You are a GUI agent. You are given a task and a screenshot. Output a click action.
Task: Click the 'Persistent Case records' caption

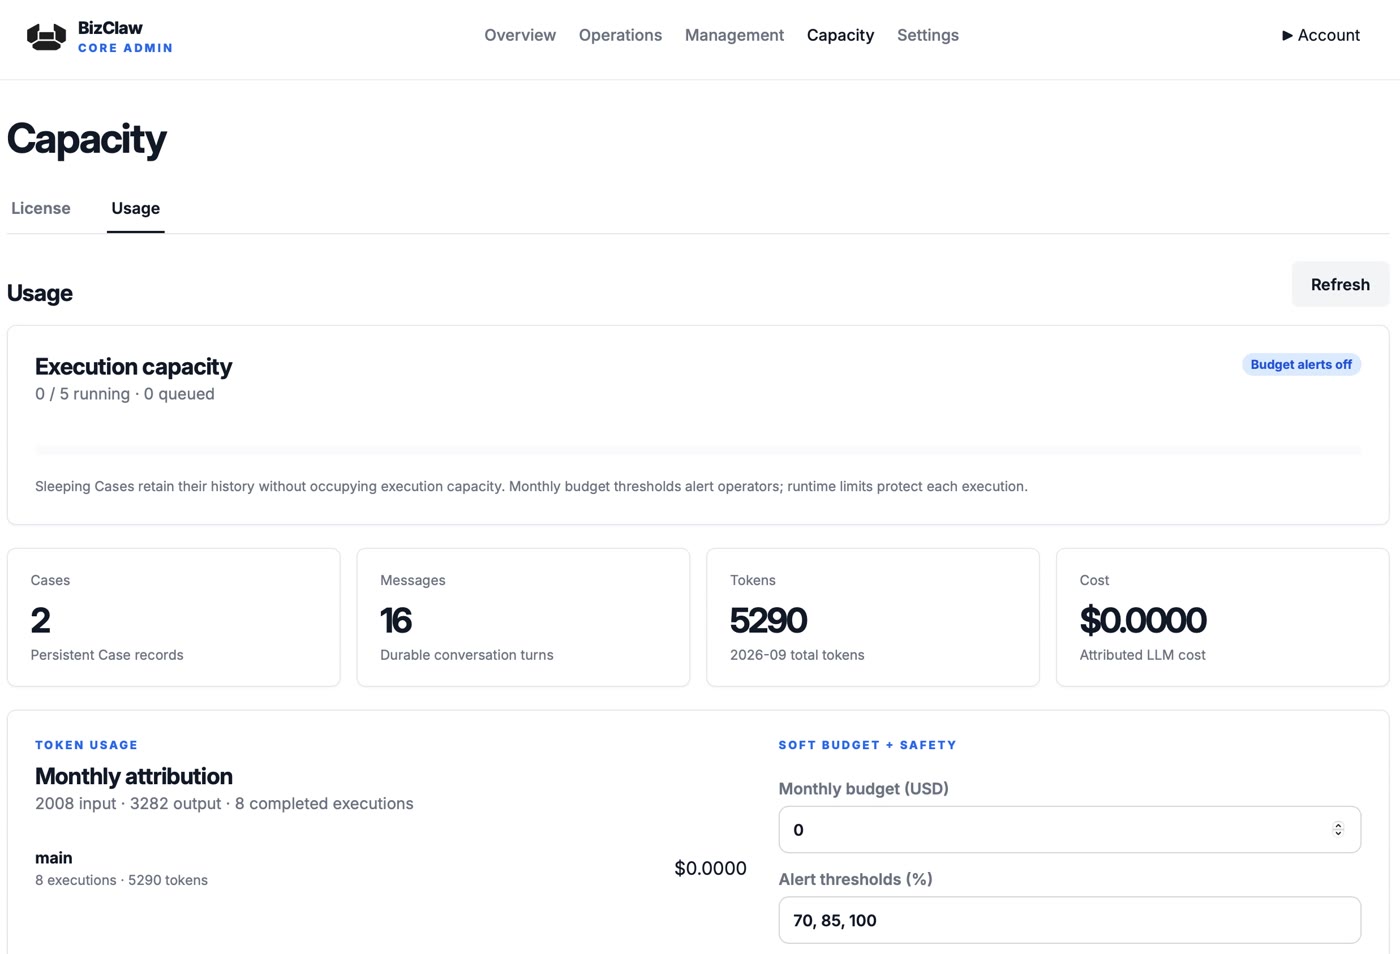(107, 655)
